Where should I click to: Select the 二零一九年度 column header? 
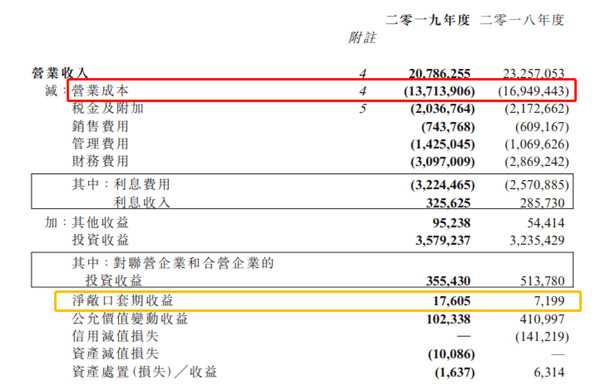pos(427,20)
